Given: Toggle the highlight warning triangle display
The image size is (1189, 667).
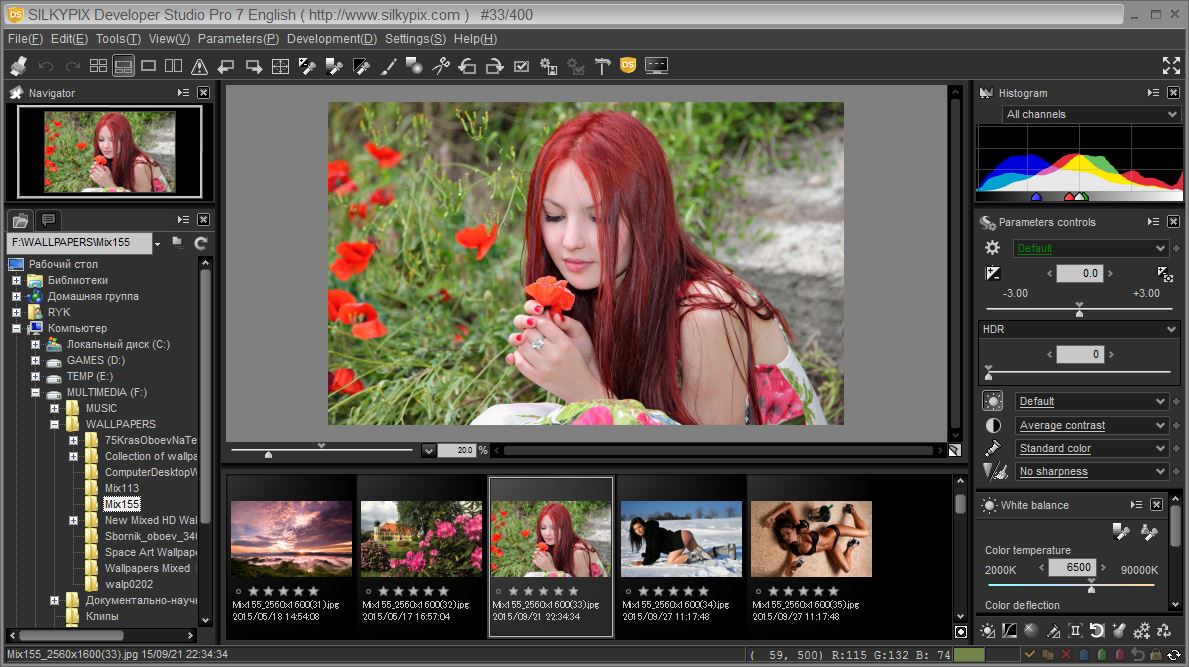Looking at the screenshot, I should click(x=199, y=66).
